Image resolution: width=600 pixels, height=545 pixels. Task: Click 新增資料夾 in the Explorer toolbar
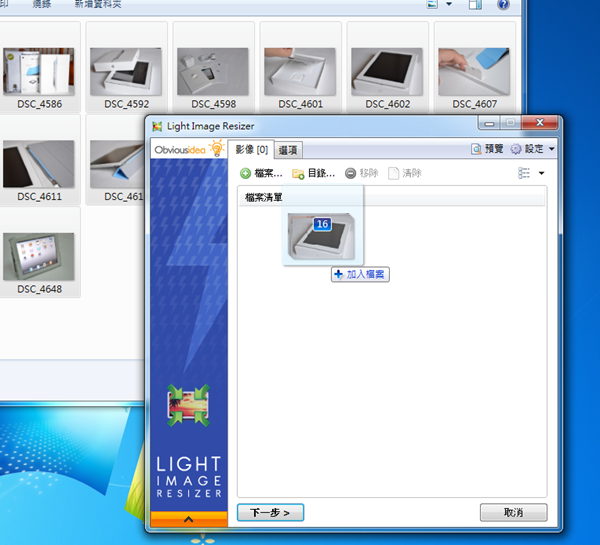98,4
